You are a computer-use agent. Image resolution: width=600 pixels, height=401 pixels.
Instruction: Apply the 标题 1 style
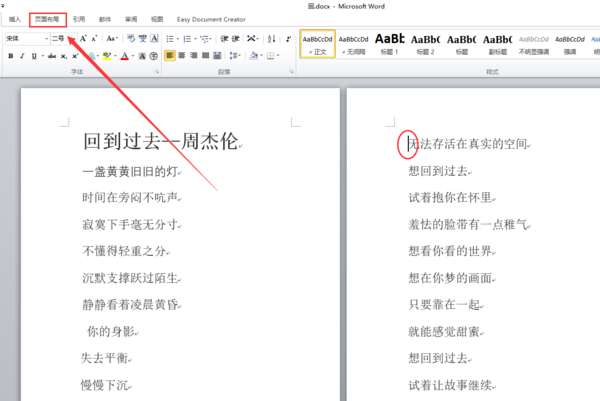point(390,44)
